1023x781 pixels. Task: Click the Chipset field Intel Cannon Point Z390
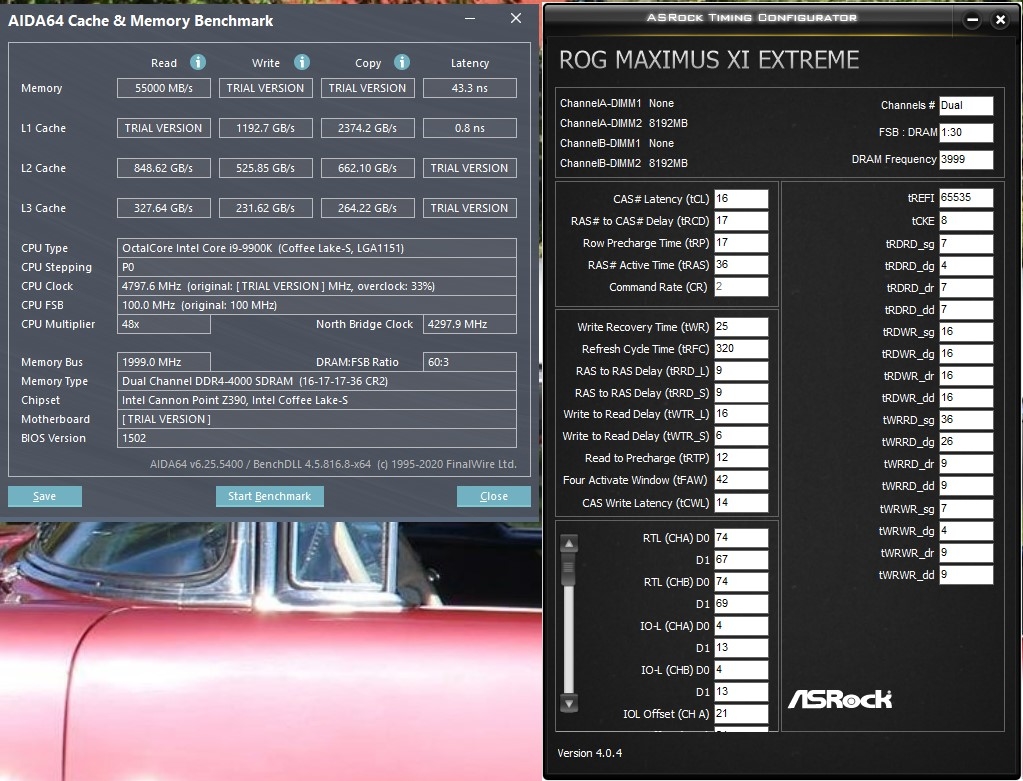(317, 400)
